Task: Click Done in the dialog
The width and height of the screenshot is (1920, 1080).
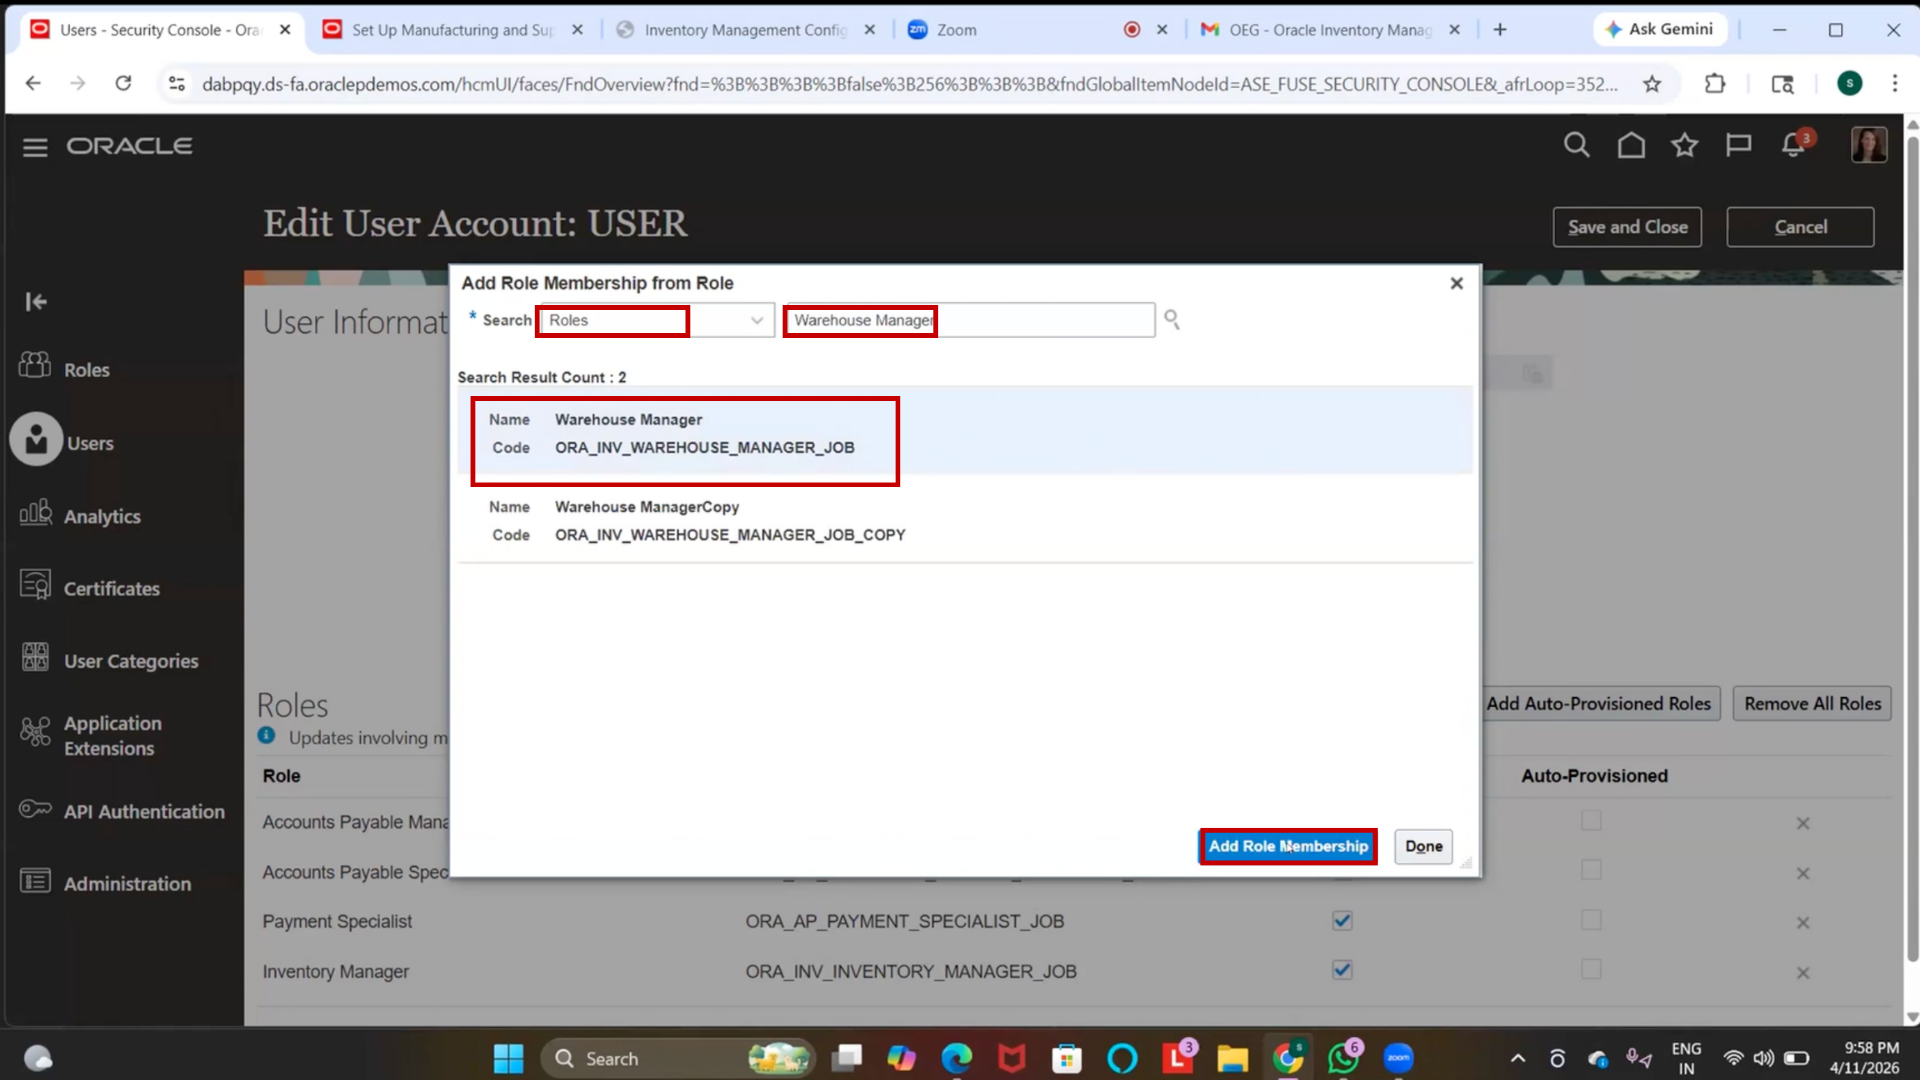Action: coord(1423,846)
